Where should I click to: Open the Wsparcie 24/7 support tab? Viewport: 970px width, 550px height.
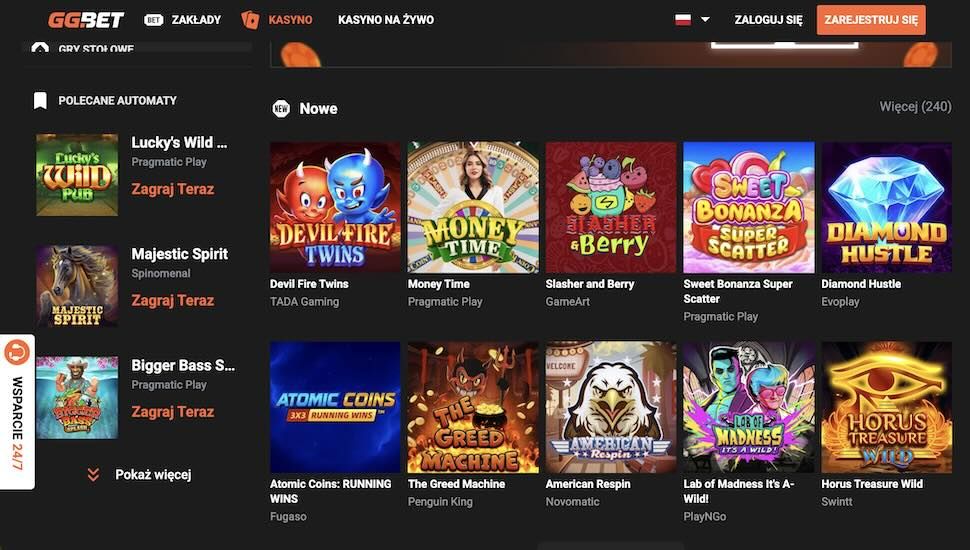[17, 412]
